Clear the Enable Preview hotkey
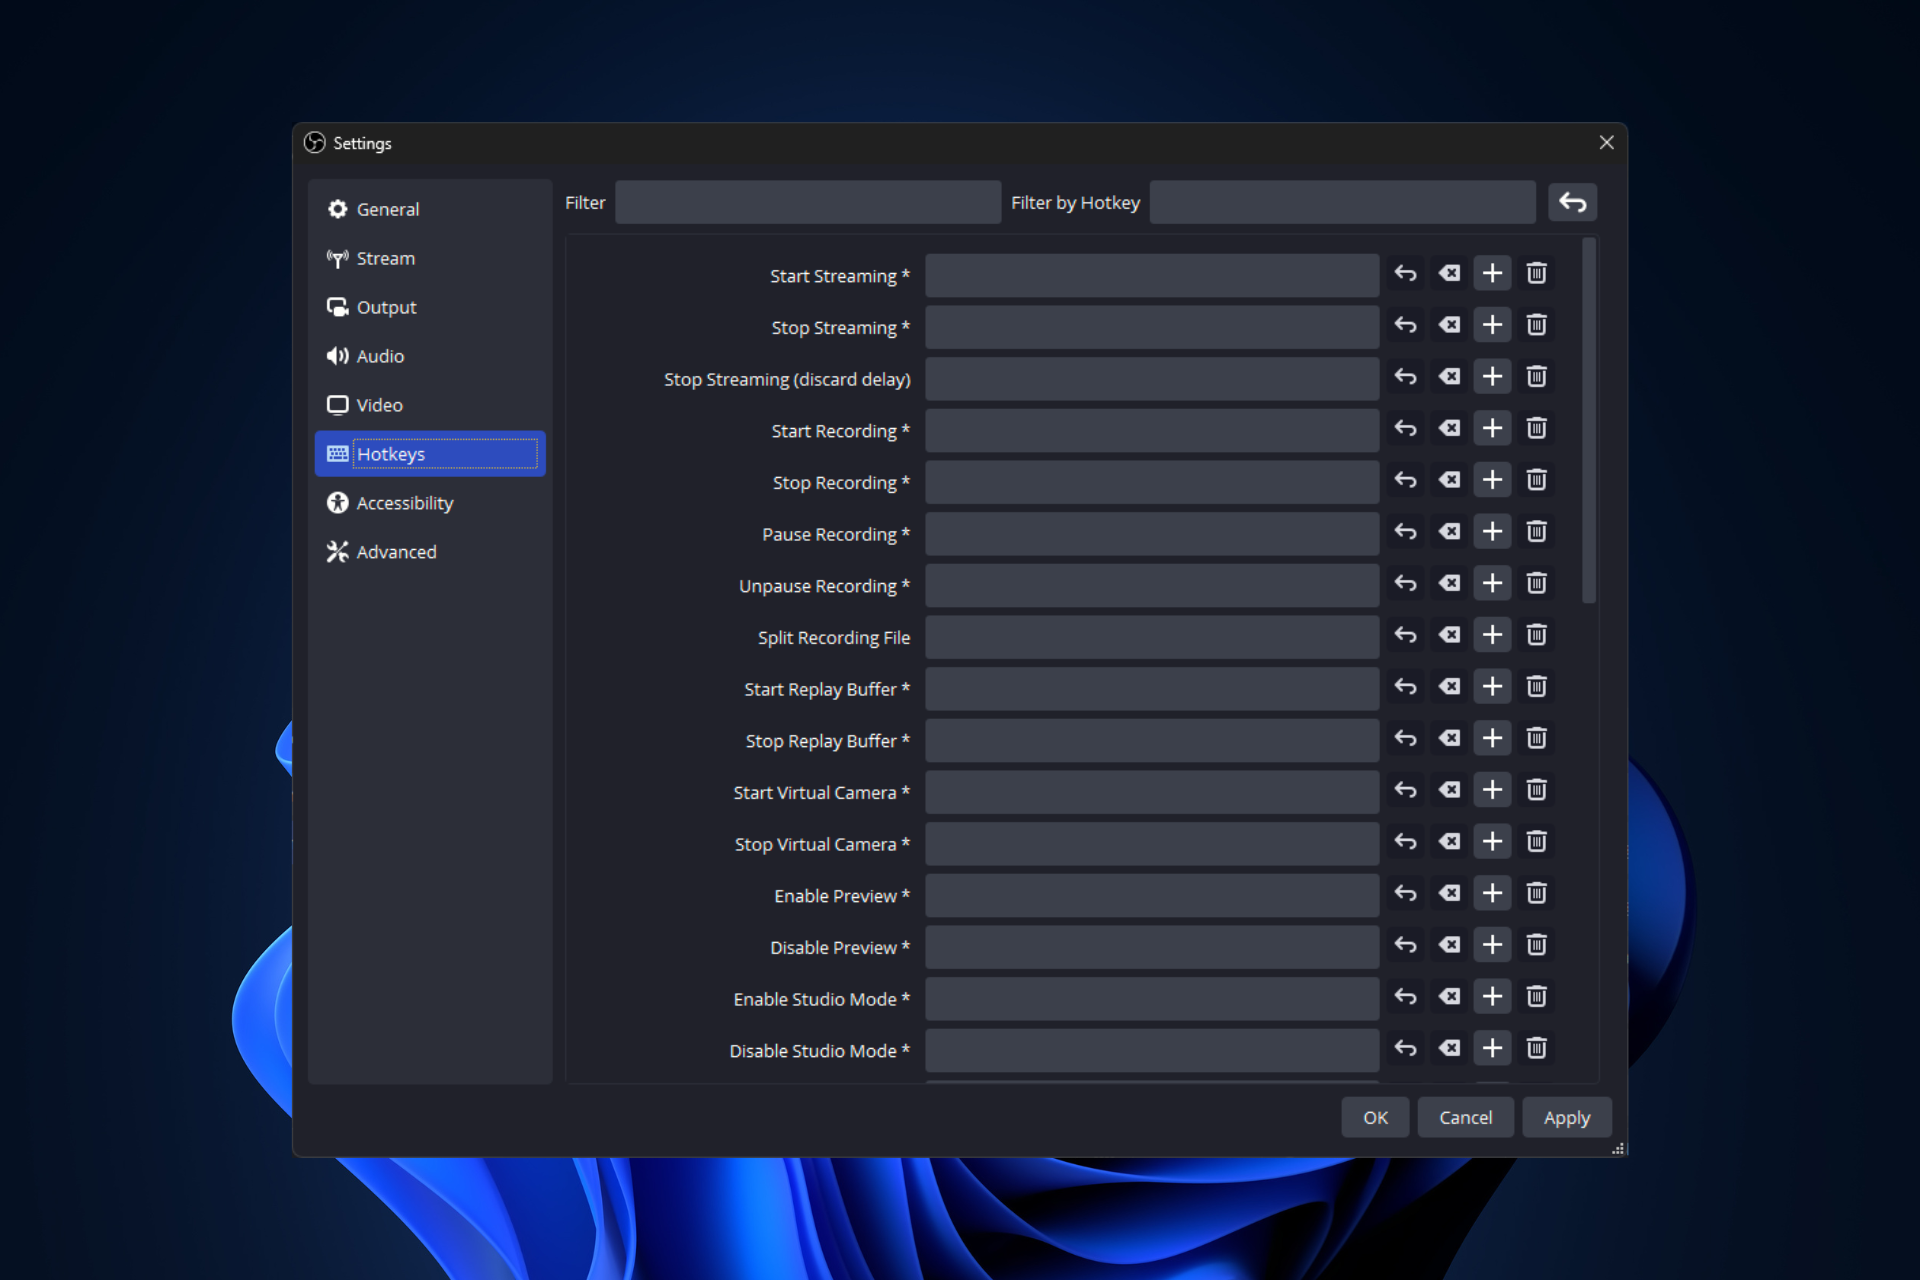This screenshot has height=1280, width=1920. point(1449,893)
